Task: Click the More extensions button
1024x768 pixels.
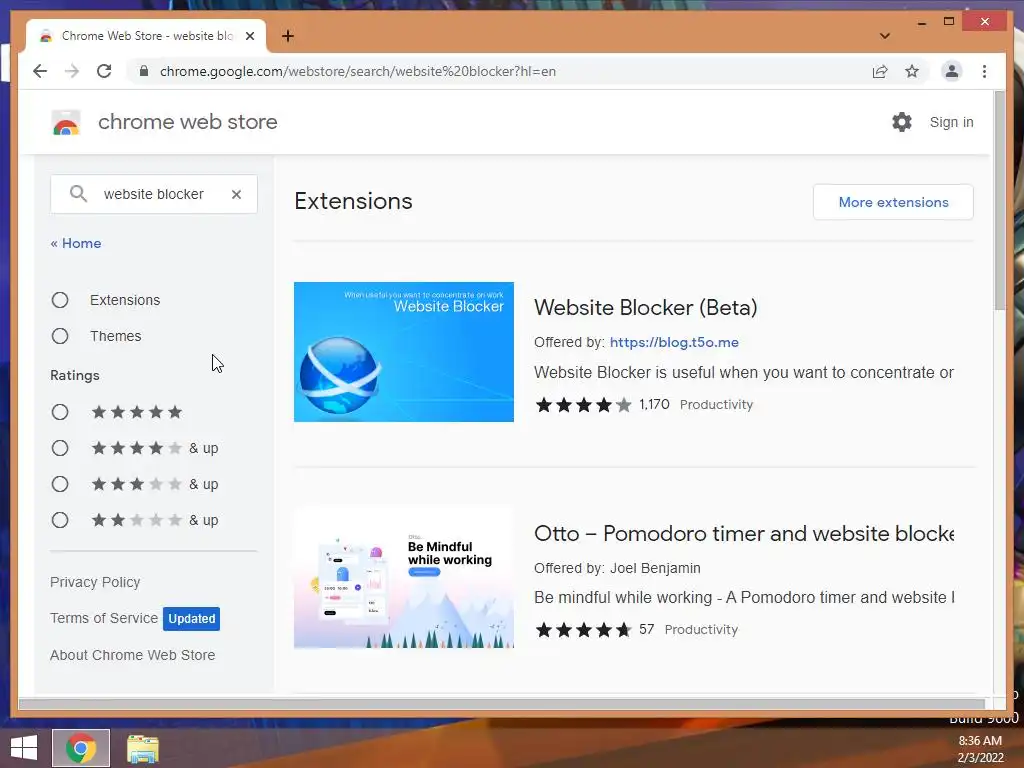Action: 893,202
